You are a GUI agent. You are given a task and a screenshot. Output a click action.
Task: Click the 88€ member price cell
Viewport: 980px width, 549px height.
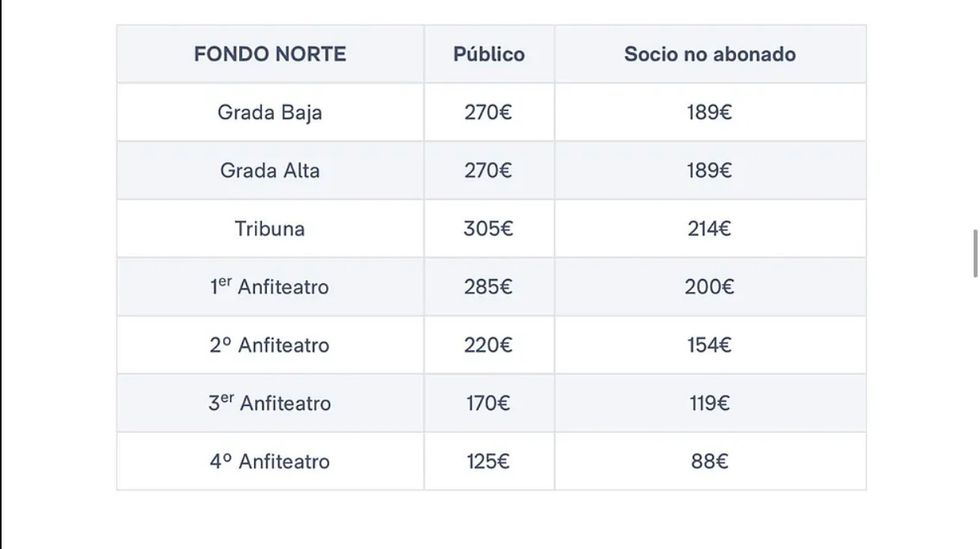(x=710, y=461)
